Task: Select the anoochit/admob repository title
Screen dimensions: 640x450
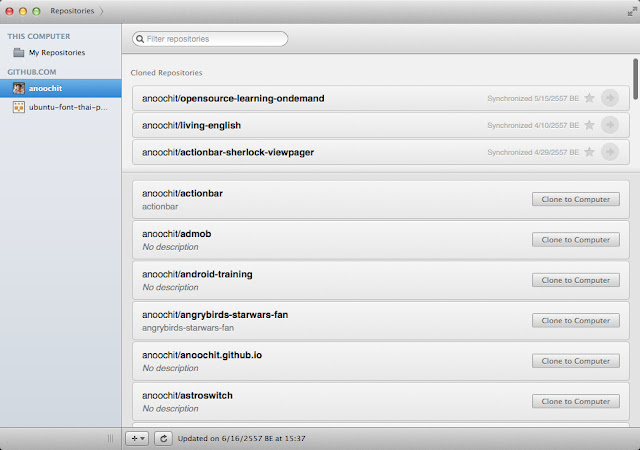Action: point(177,234)
